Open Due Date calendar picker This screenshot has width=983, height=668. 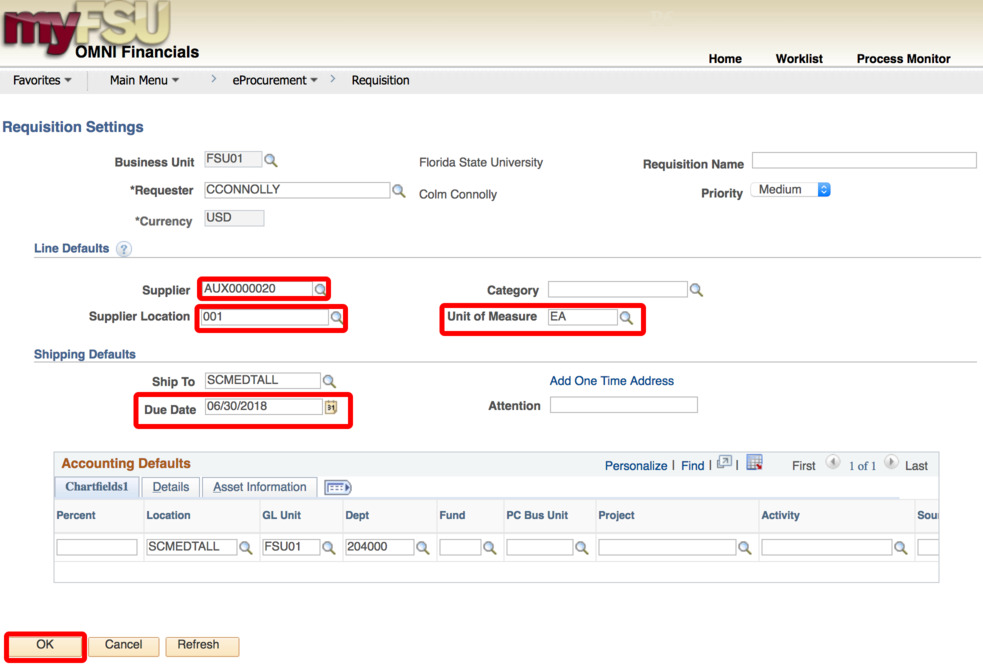(x=331, y=407)
